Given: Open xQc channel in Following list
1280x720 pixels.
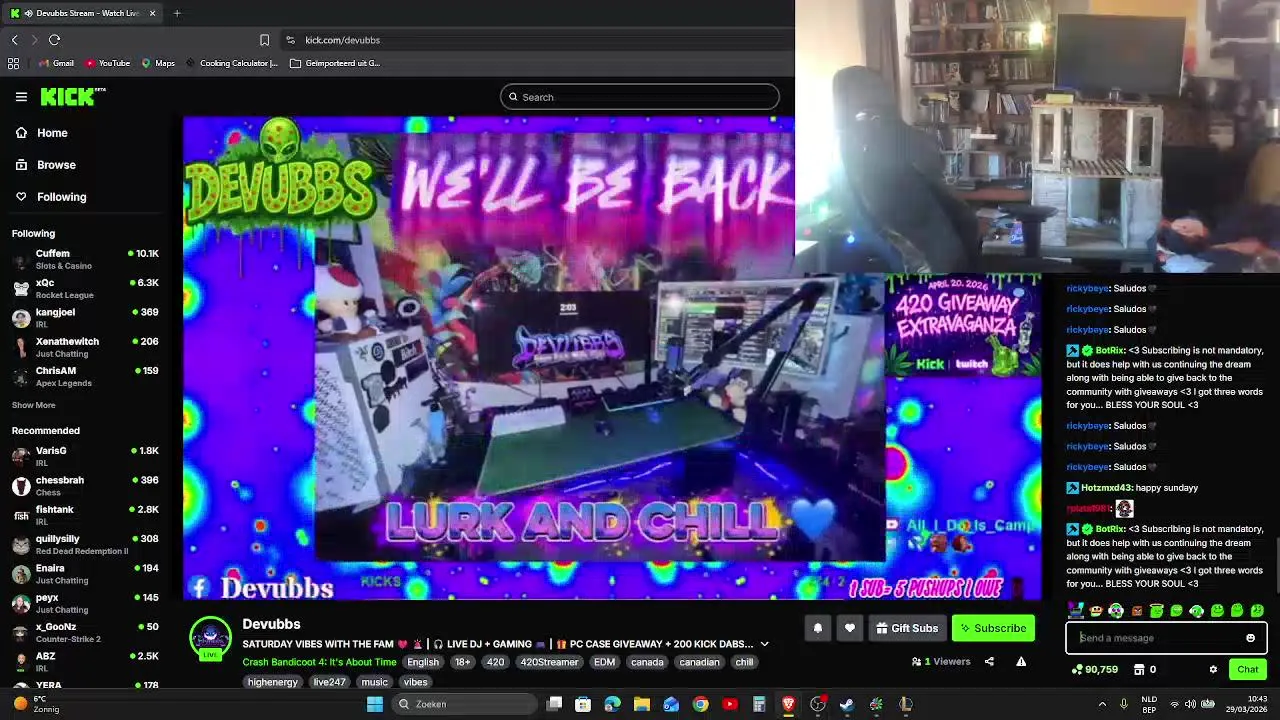Looking at the screenshot, I should (85, 288).
